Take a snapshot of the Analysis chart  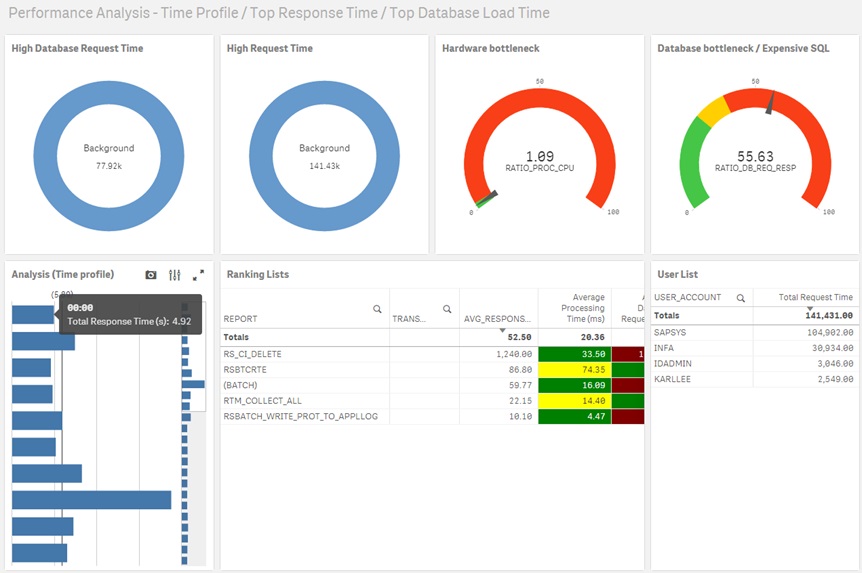pos(151,275)
